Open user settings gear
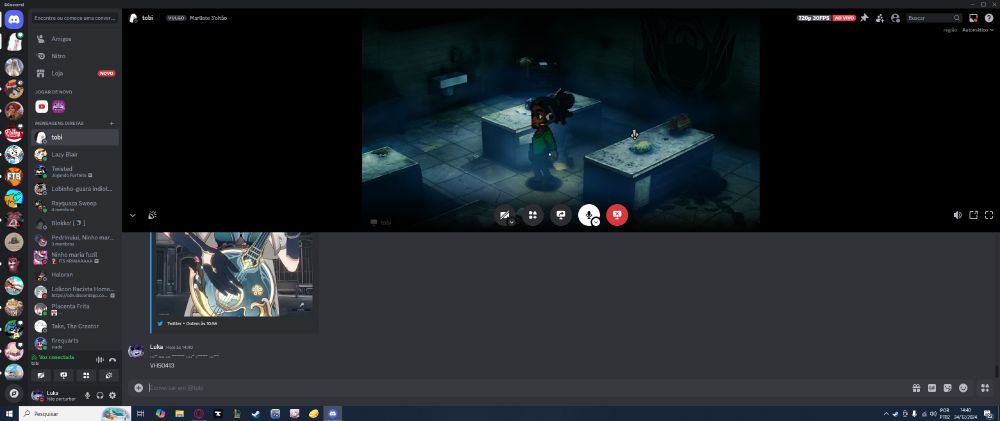This screenshot has height=421, width=1000. pos(113,395)
